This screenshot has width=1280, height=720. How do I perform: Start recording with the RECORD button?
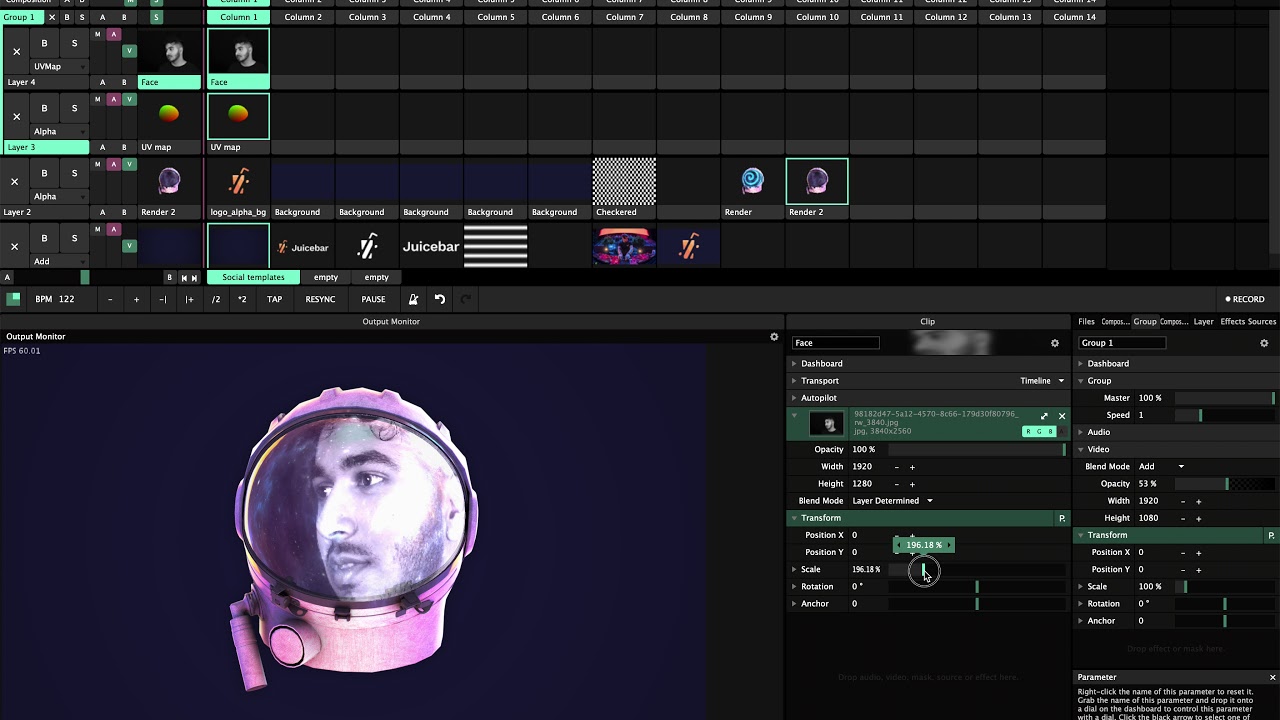tap(1245, 299)
